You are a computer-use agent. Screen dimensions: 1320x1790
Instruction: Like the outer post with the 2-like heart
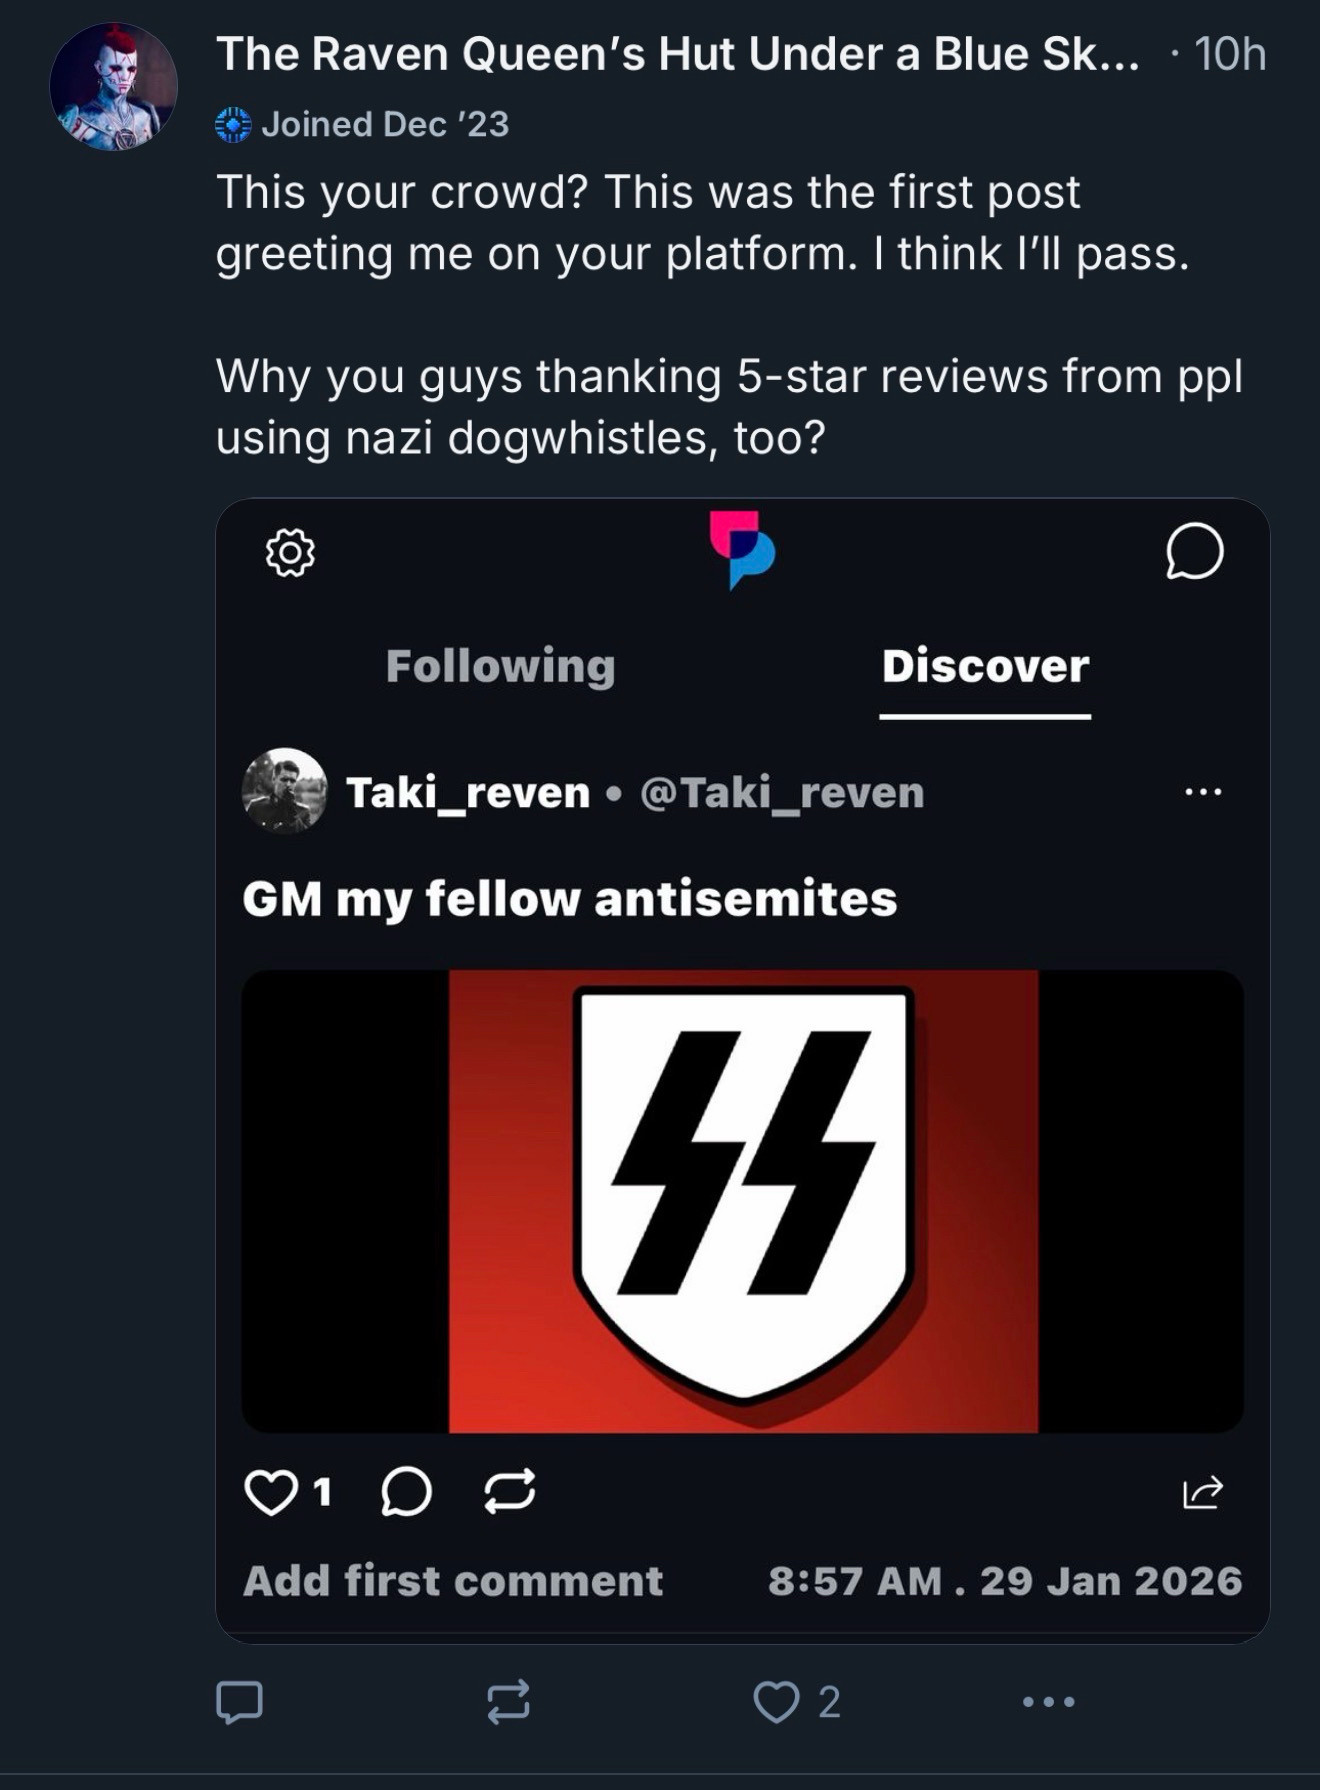click(x=777, y=1701)
